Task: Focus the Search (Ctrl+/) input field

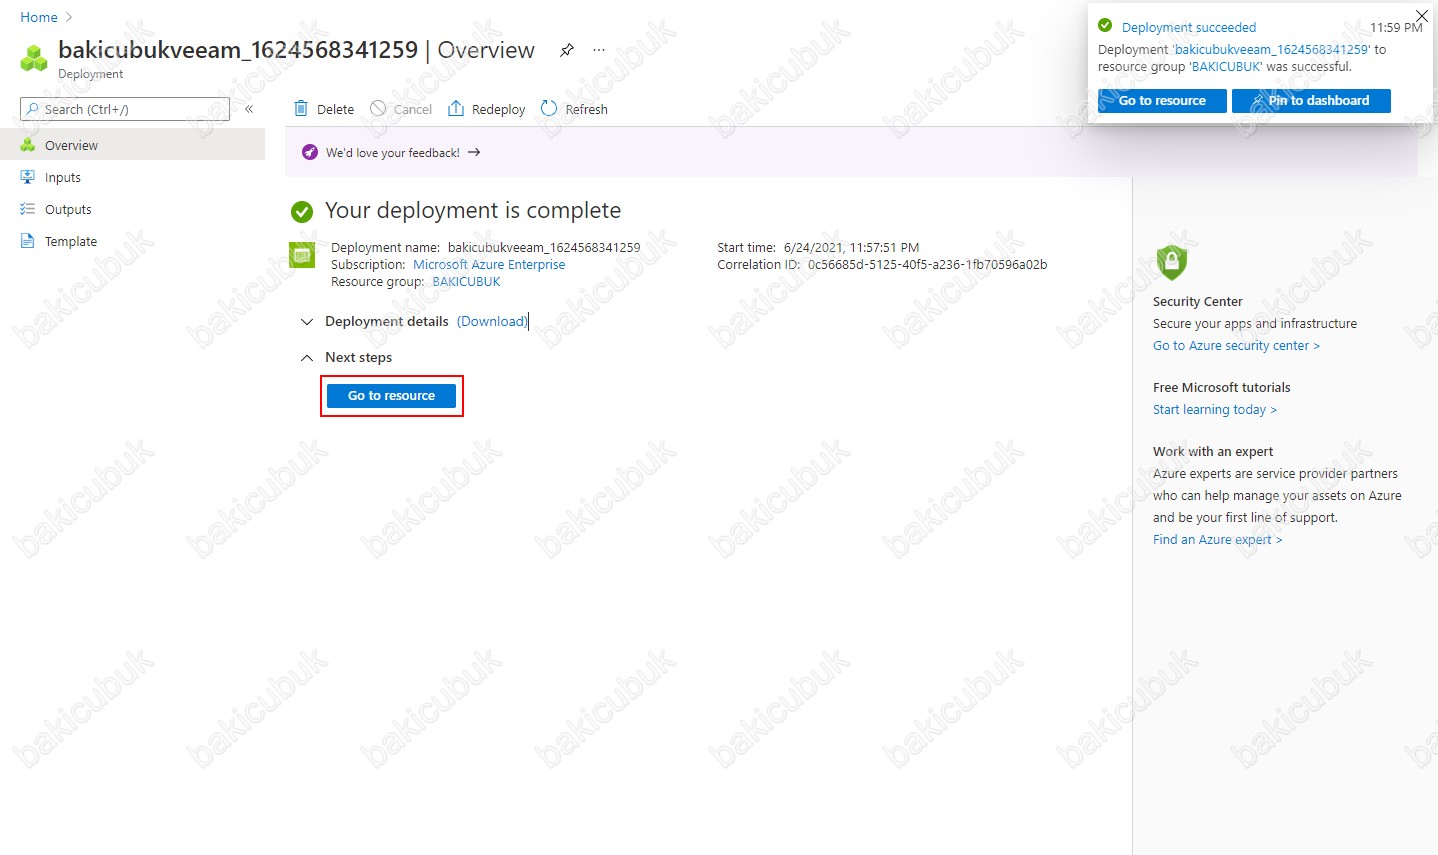Action: coord(125,109)
